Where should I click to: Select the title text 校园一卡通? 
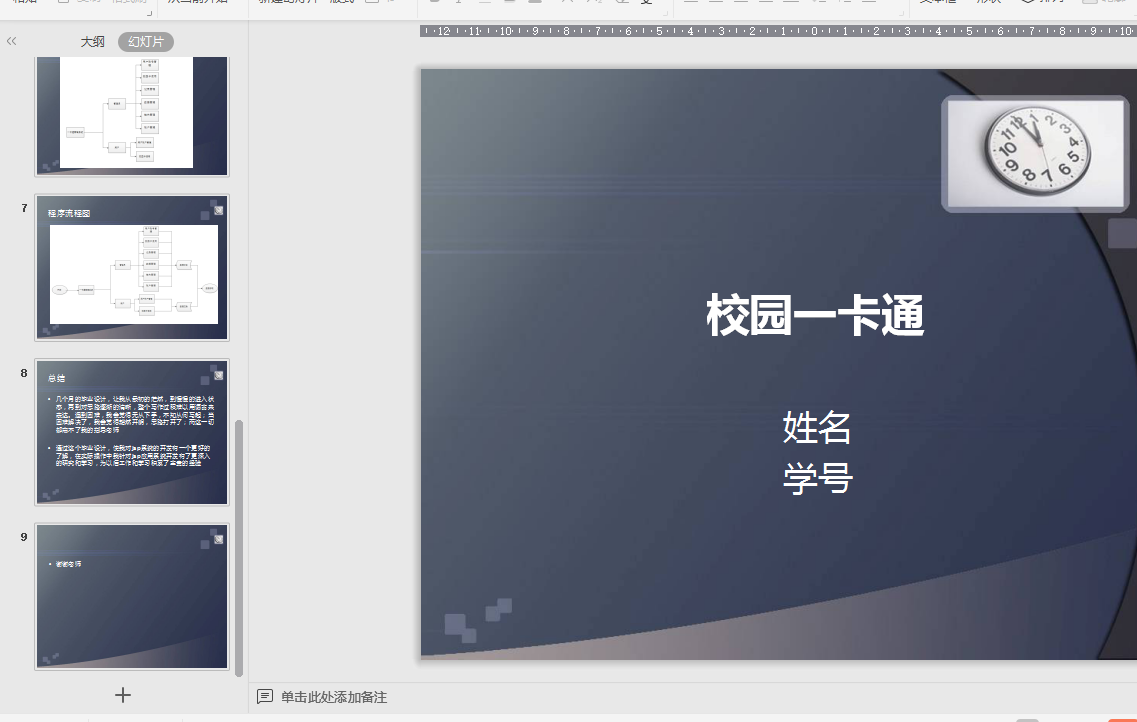(815, 316)
